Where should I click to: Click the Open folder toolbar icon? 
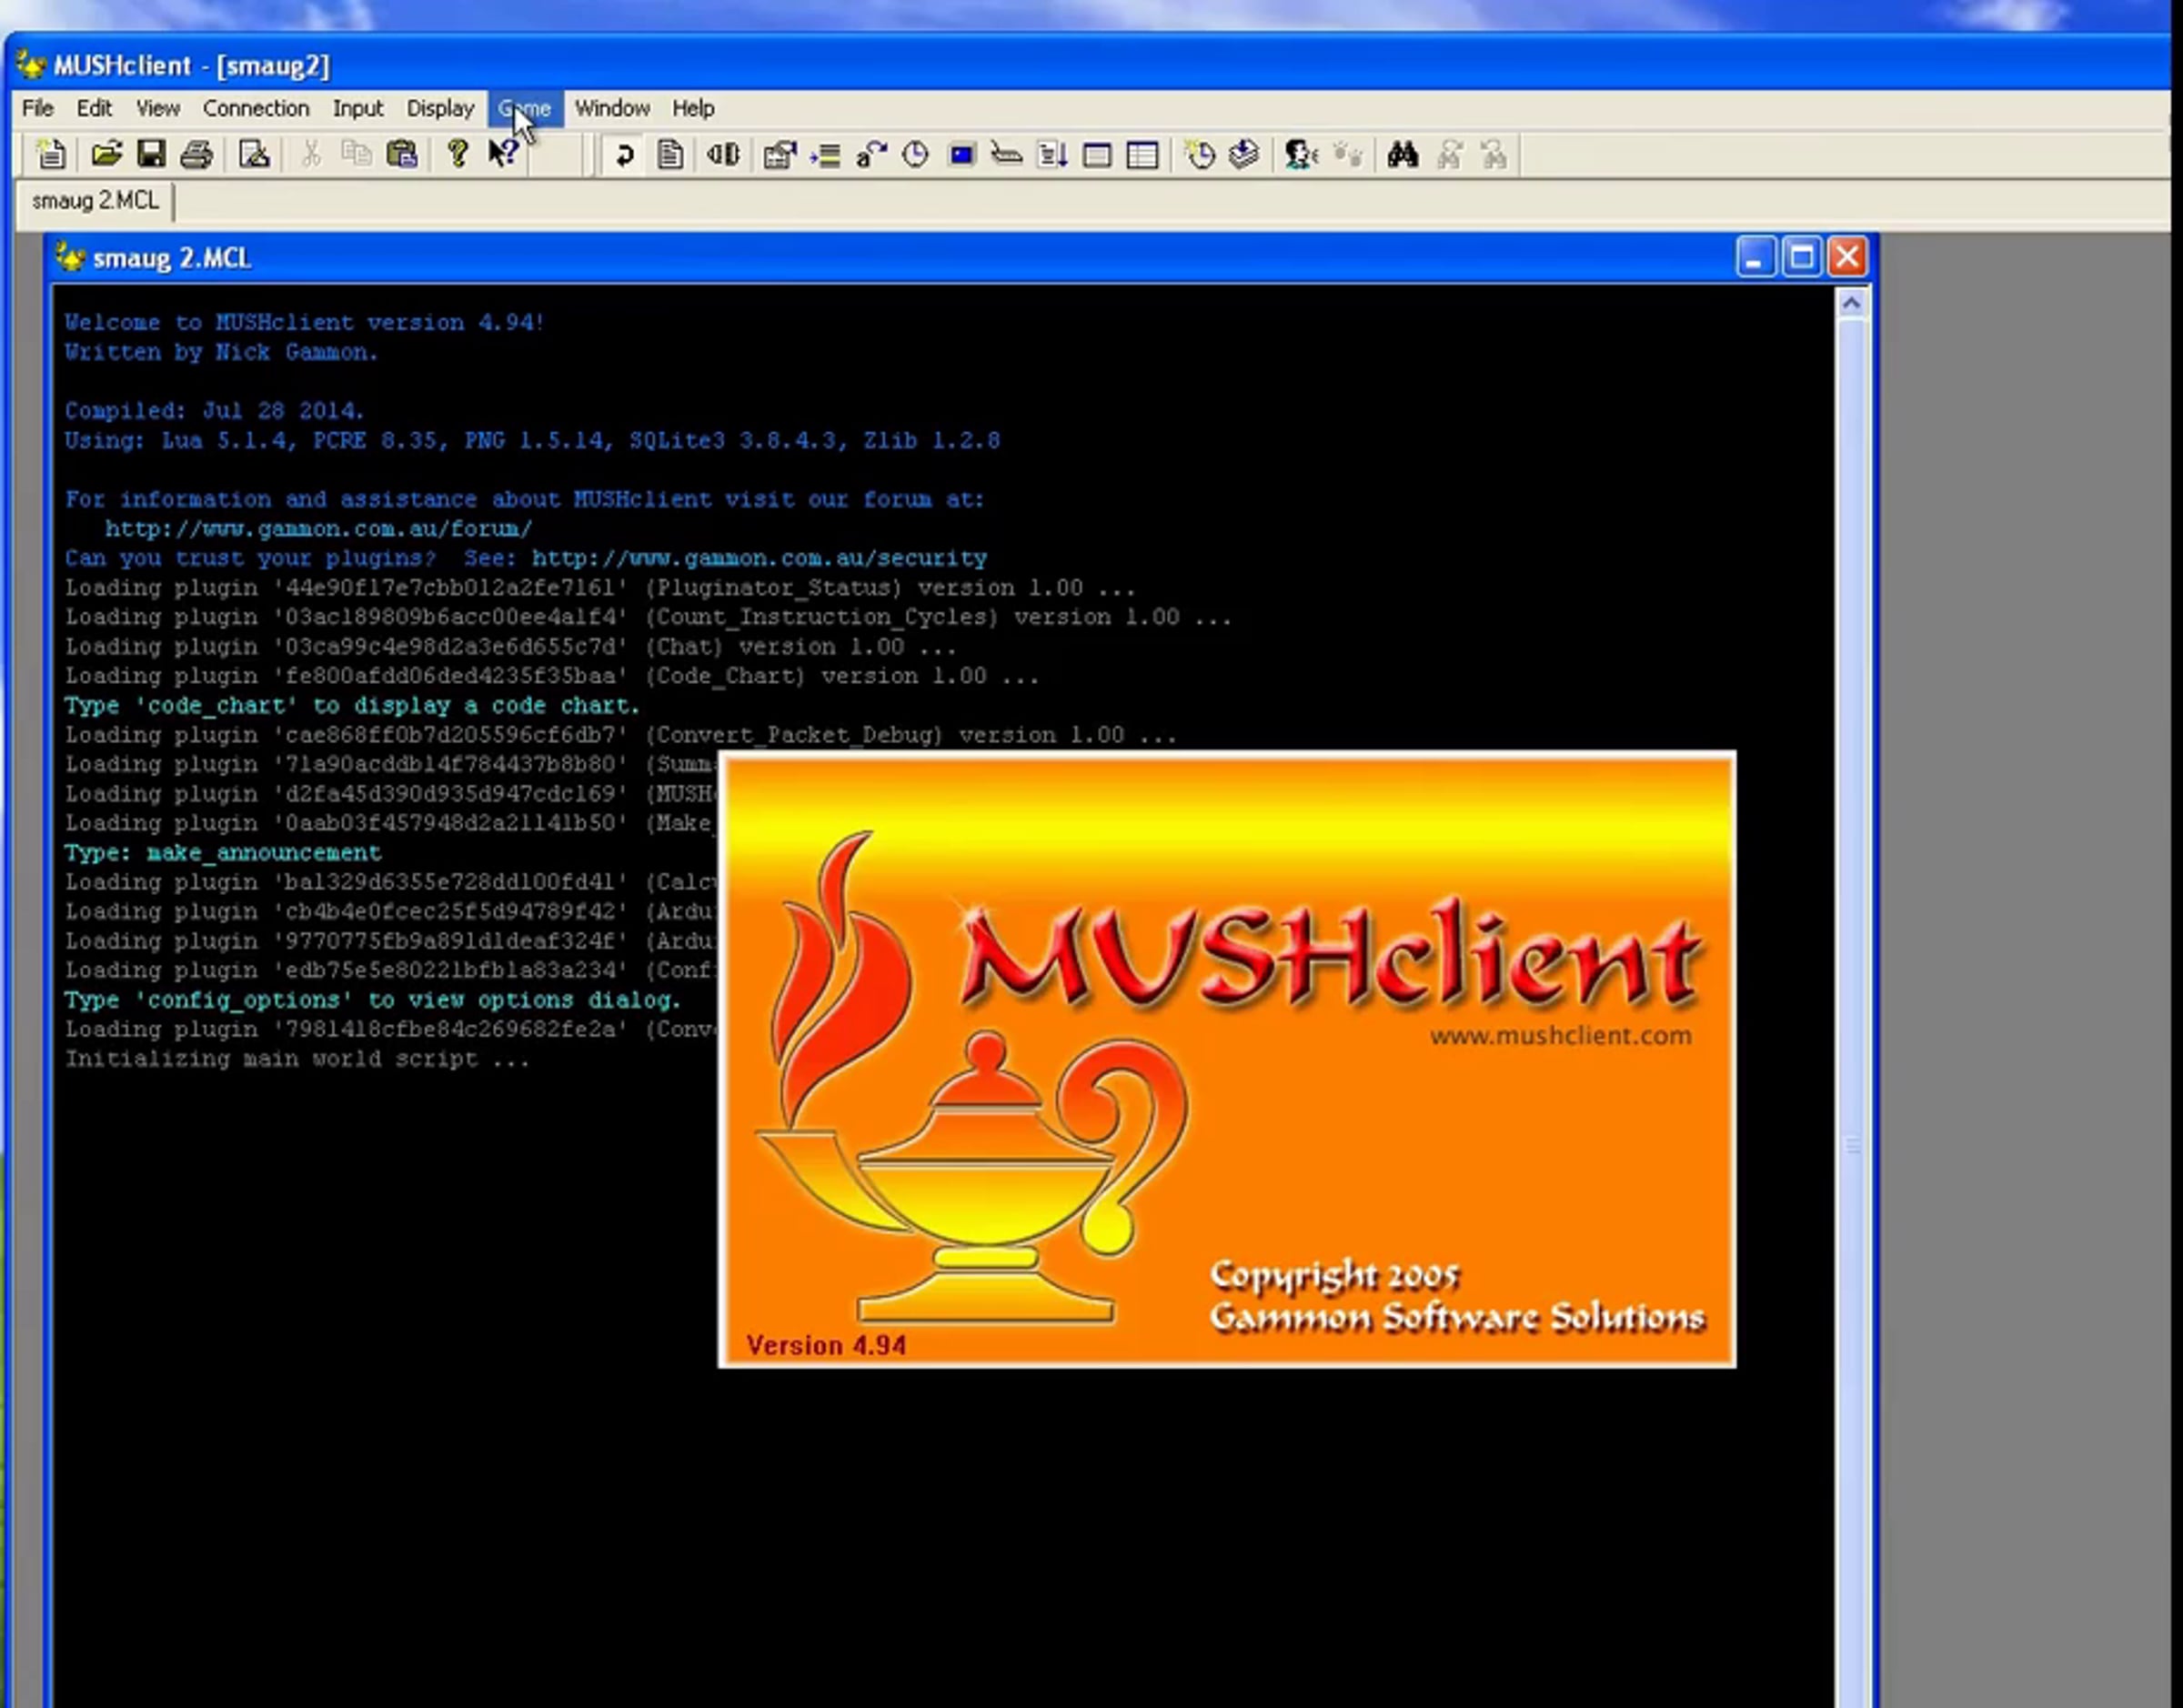coord(106,154)
